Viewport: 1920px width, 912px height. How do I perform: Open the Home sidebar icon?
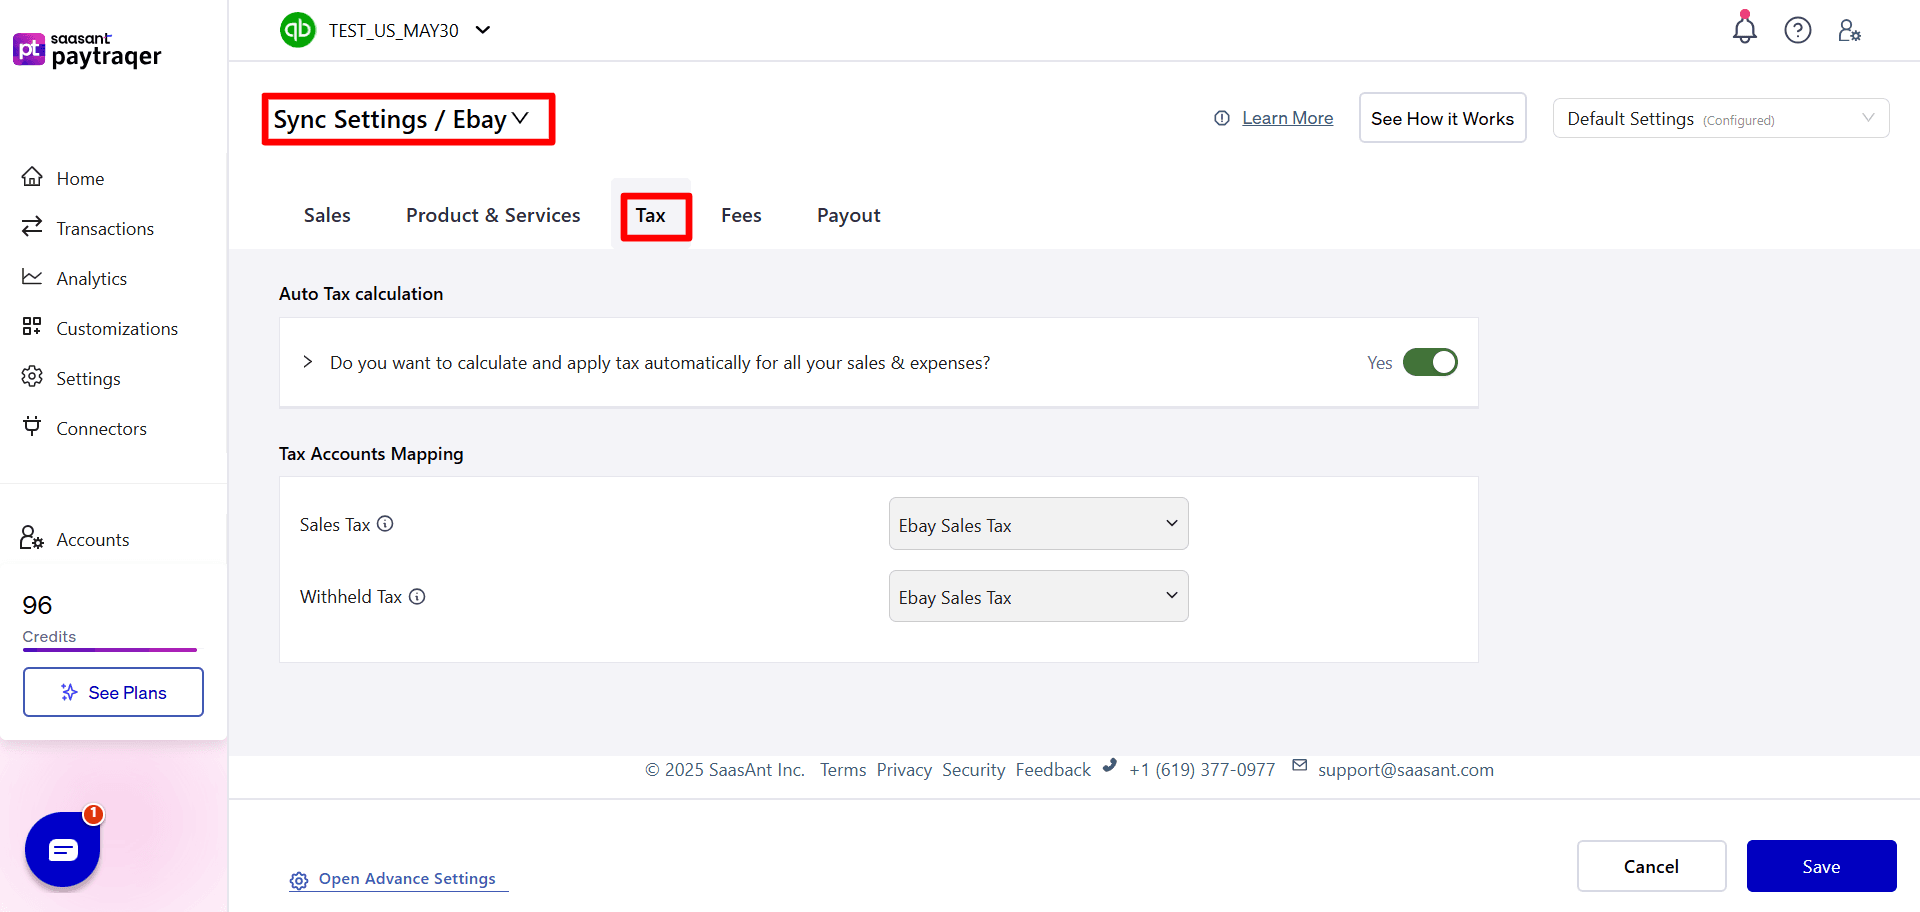(x=33, y=177)
